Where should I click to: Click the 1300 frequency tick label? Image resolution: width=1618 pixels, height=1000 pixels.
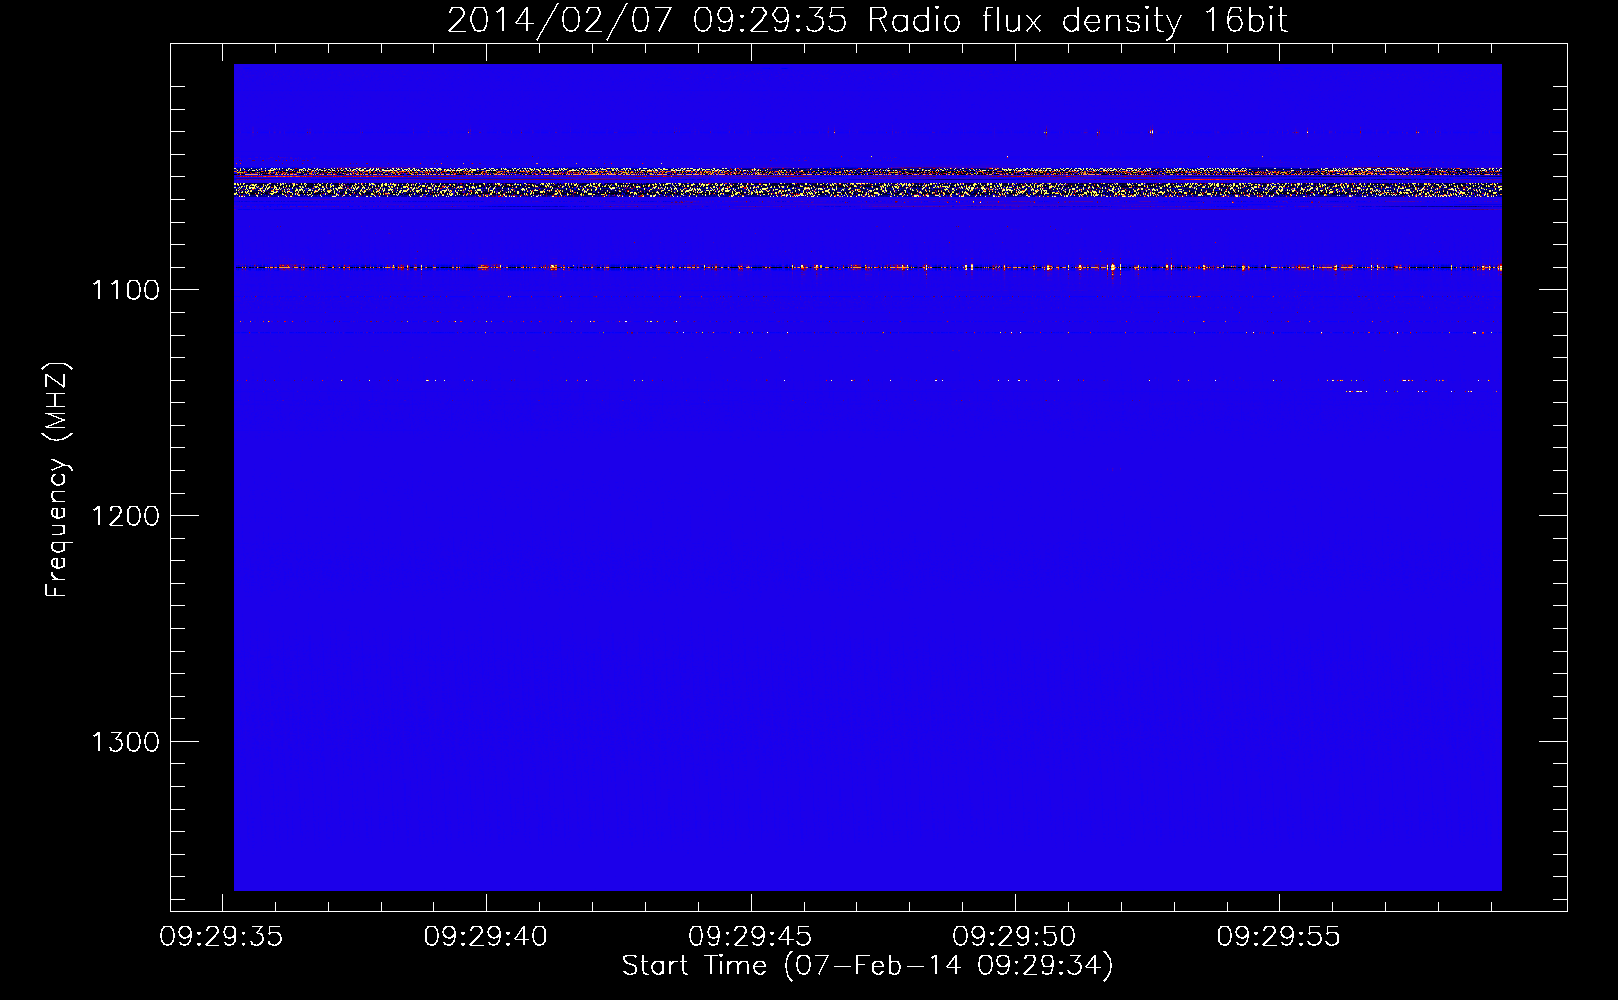(125, 742)
